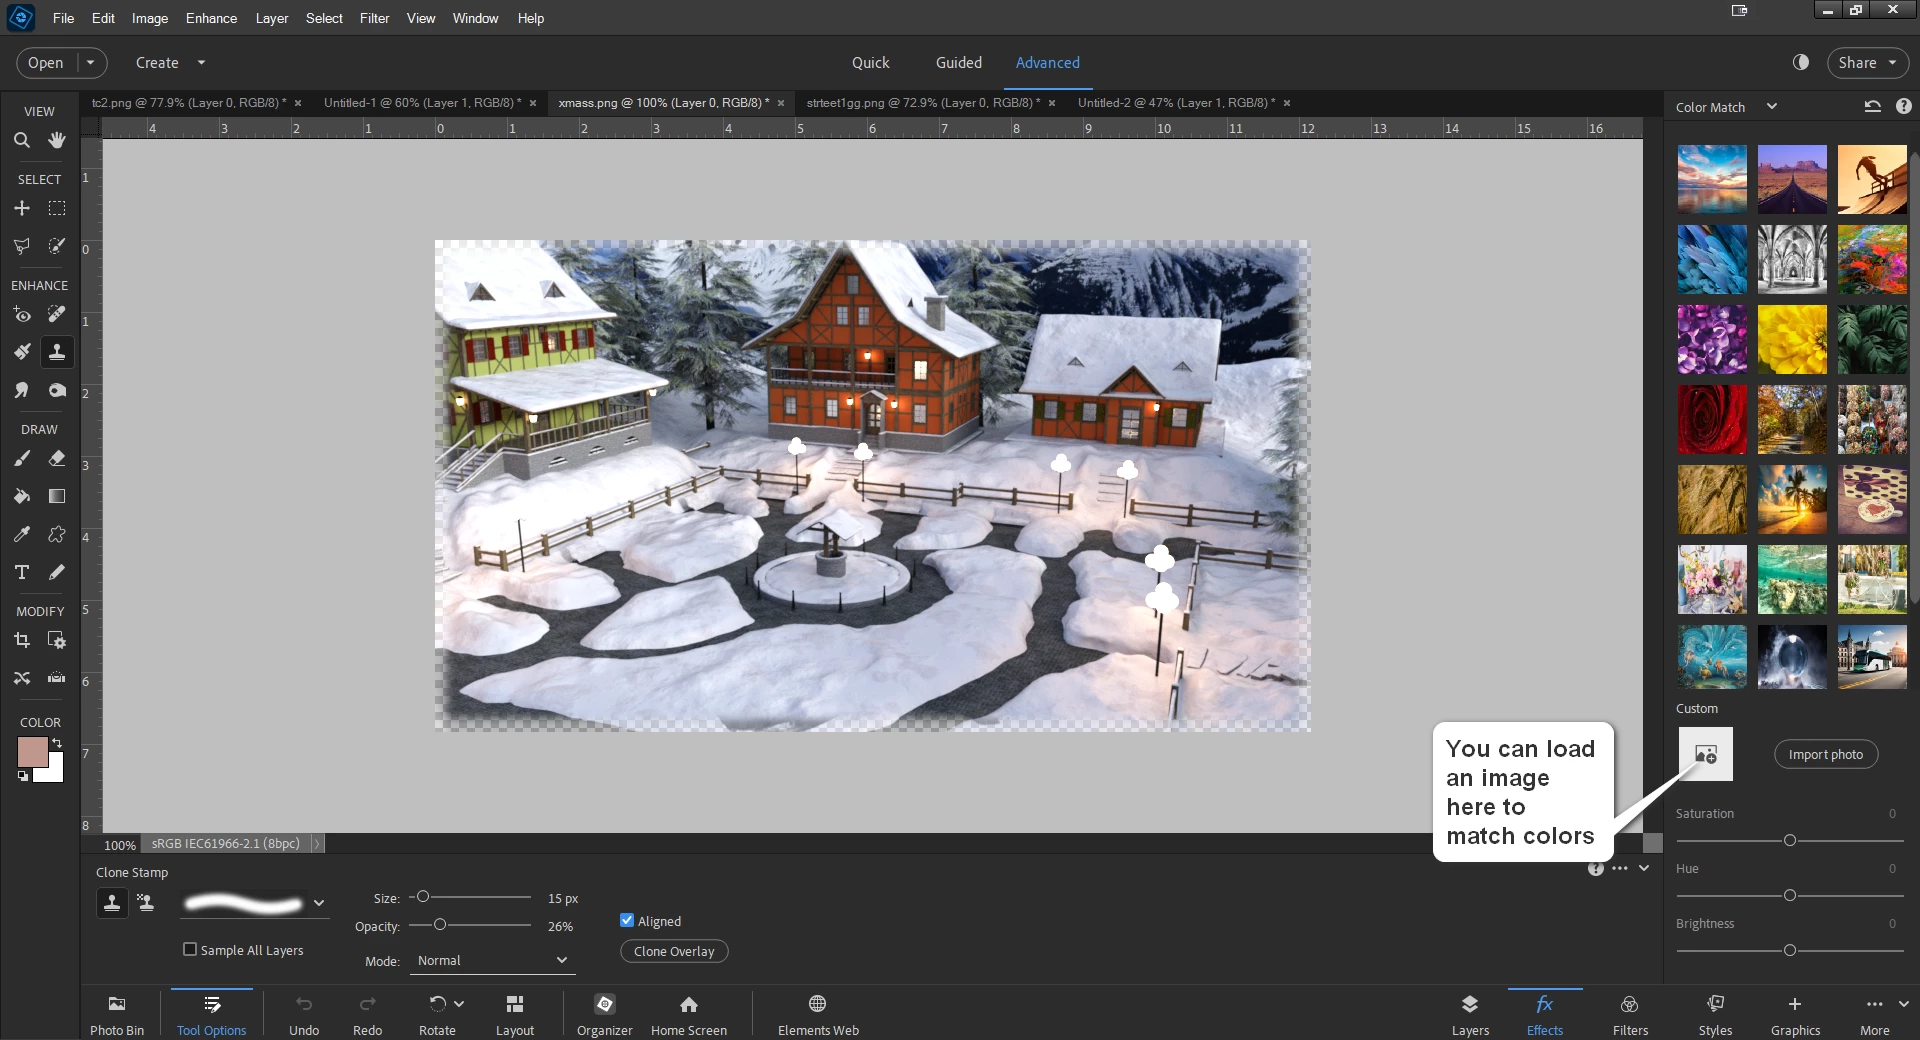
Task: Select the Content-Aware Move tool
Action: [21, 678]
